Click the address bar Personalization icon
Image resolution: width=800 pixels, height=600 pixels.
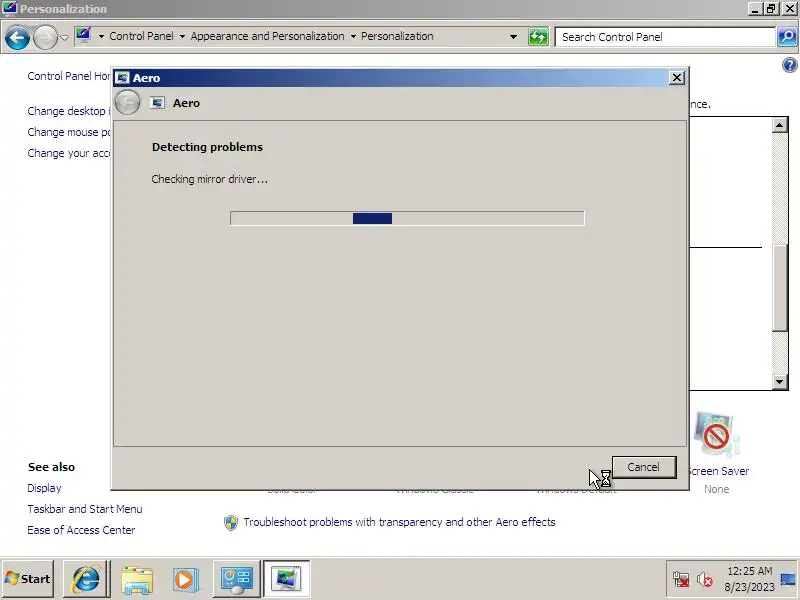click(x=83, y=36)
